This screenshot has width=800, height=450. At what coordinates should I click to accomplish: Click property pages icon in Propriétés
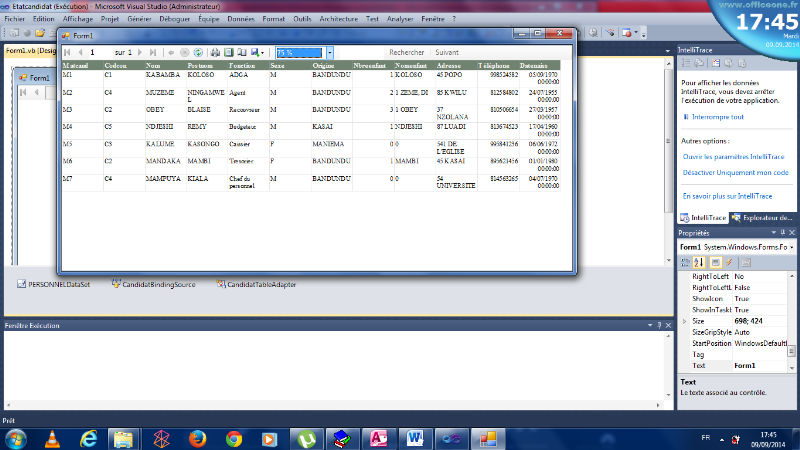(x=746, y=262)
